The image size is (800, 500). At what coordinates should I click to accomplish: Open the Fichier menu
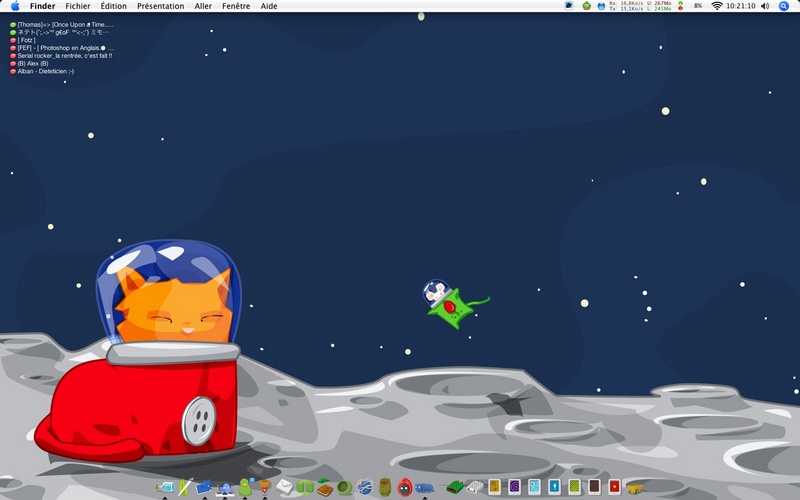[x=78, y=6]
